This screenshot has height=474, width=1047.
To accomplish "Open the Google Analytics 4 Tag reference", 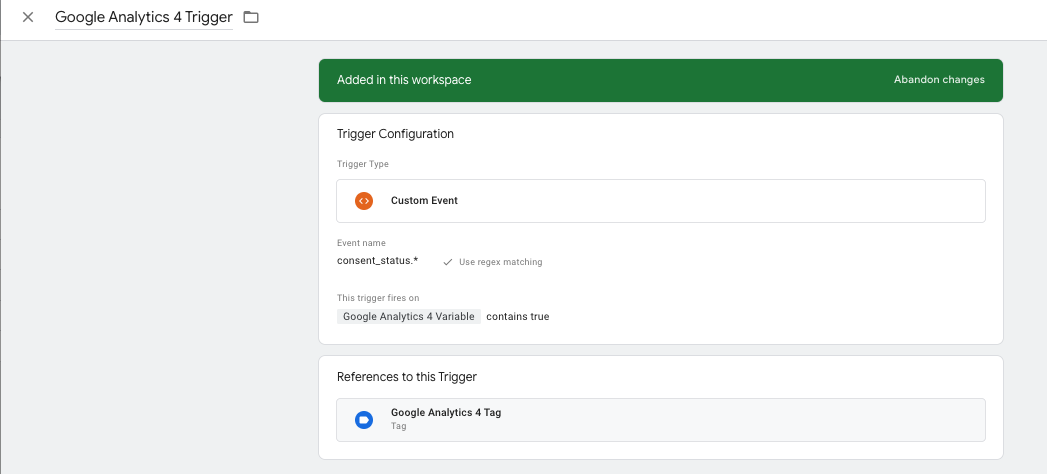I will [660, 420].
